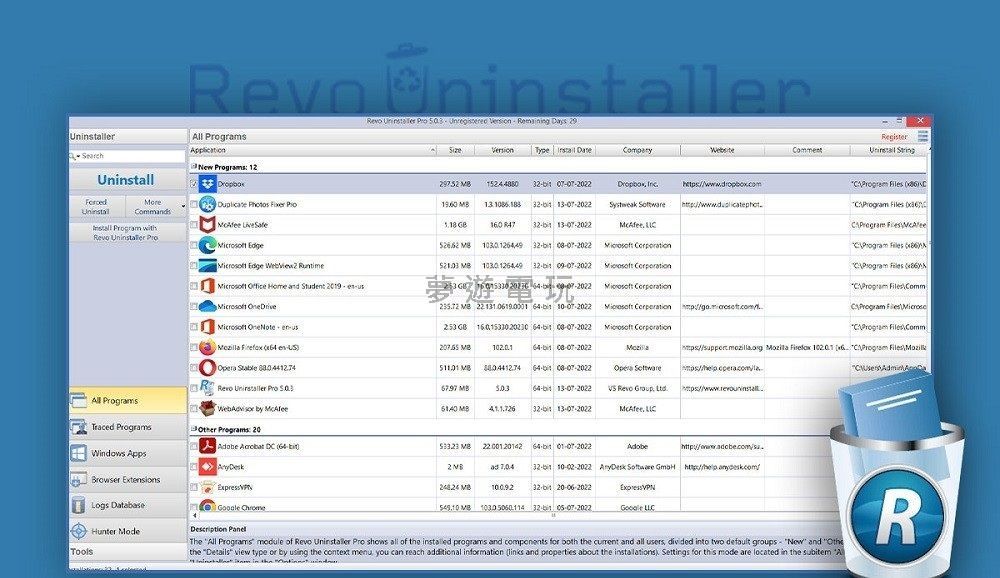The height and width of the screenshot is (578, 1000).
Task: Open the Browser Extensions section
Action: click(x=125, y=479)
